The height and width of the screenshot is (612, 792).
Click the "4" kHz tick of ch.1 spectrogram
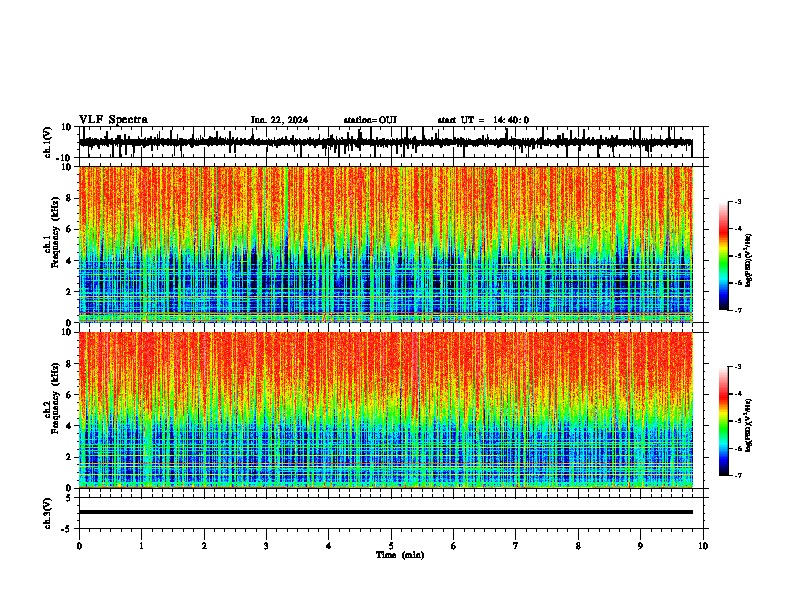(x=70, y=261)
